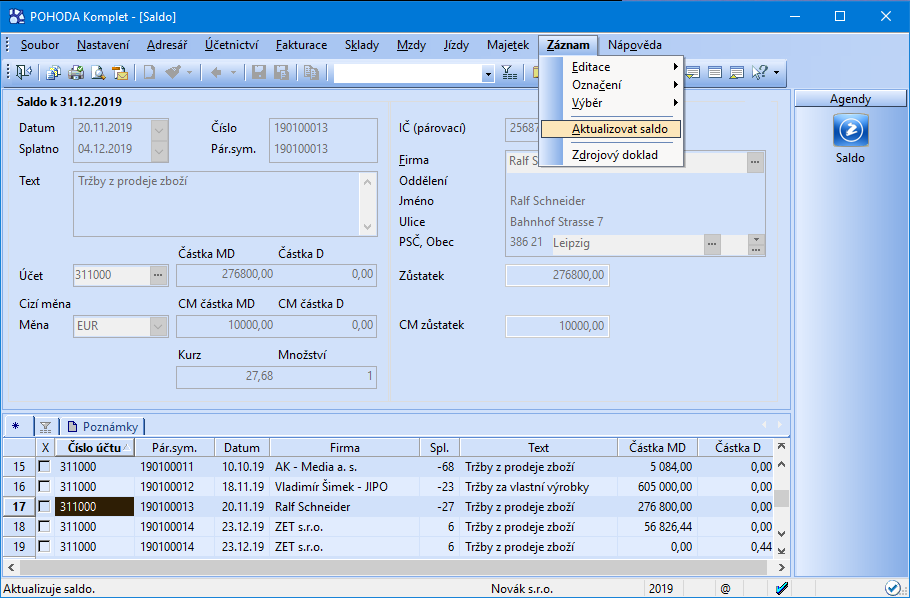Click the blank new-document toolbar icon
Viewport: 910px width, 598px height.
(150, 72)
